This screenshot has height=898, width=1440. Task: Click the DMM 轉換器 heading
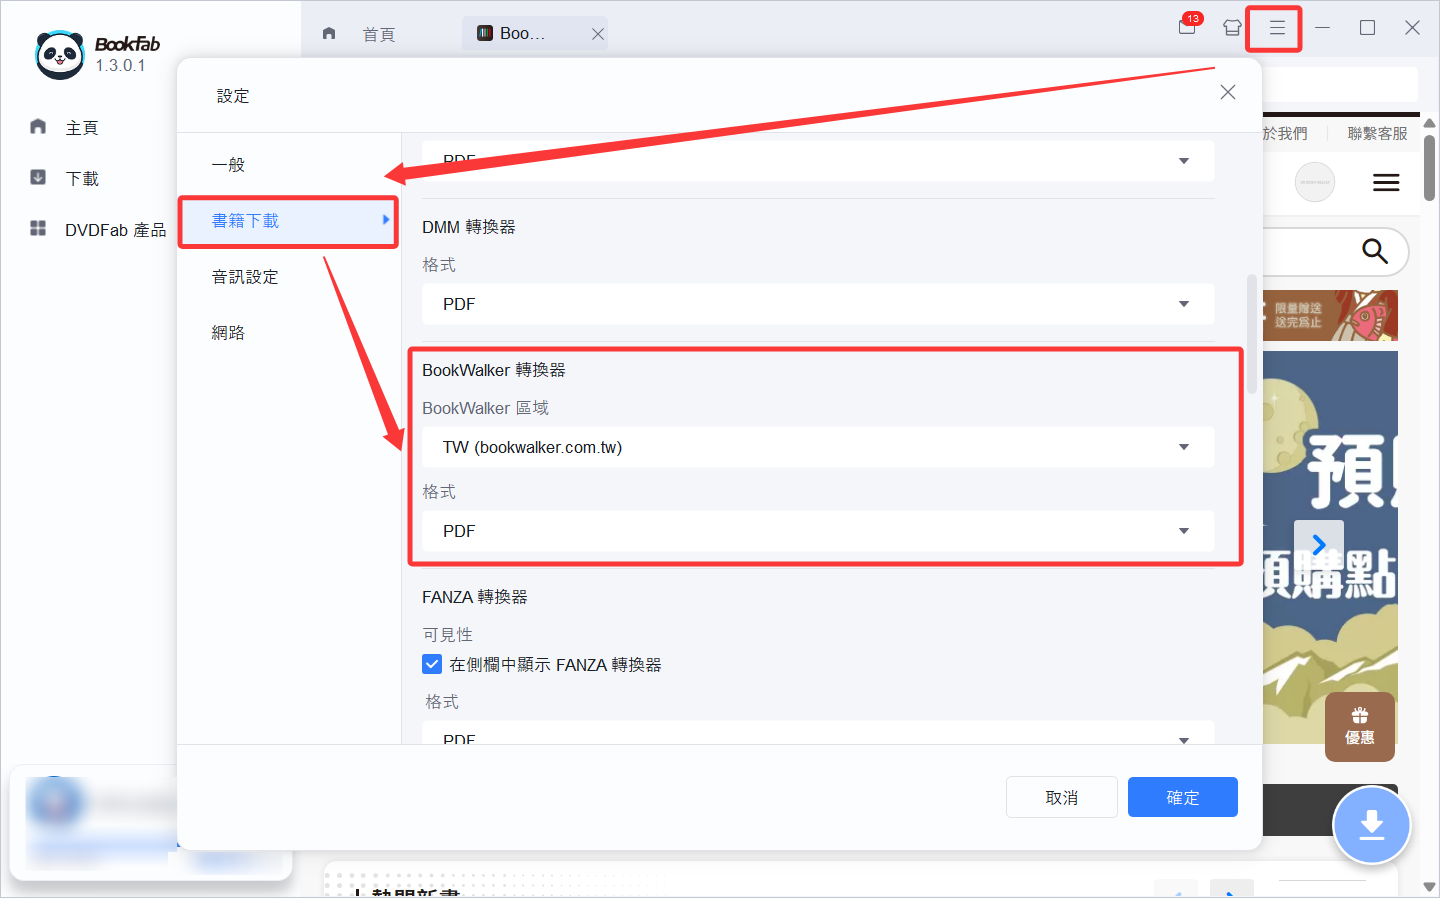click(x=469, y=227)
